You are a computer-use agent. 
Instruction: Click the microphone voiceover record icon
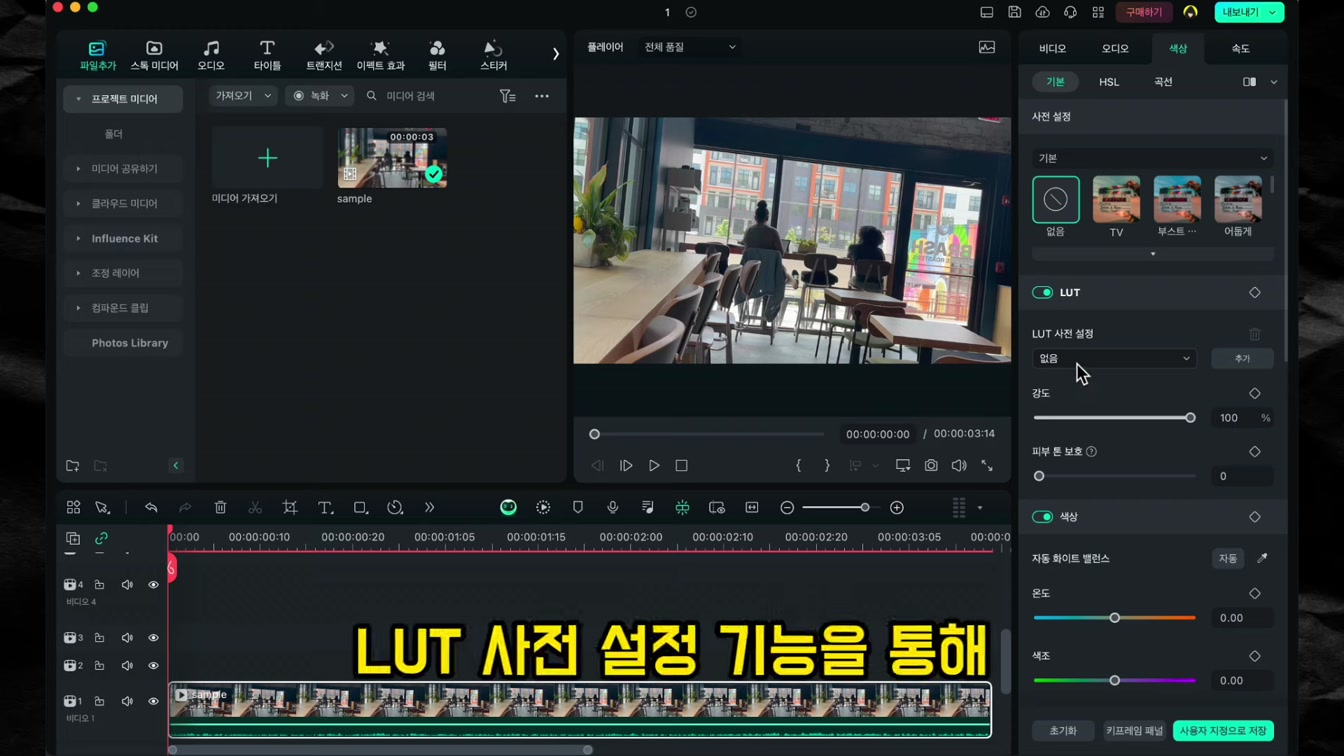pos(613,508)
